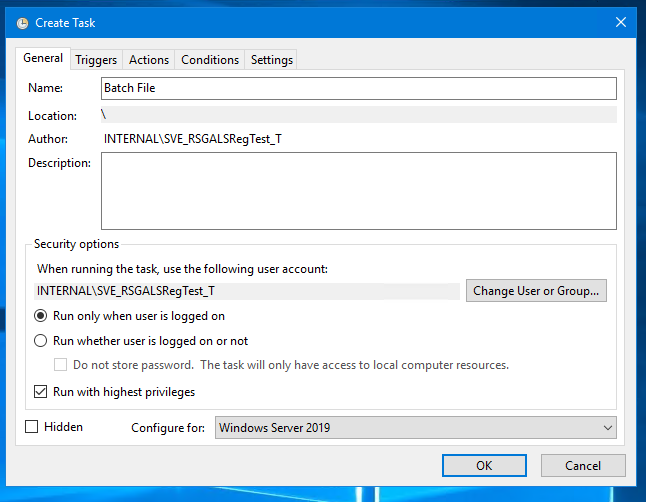Click the Create Task clock icon

click(22, 23)
